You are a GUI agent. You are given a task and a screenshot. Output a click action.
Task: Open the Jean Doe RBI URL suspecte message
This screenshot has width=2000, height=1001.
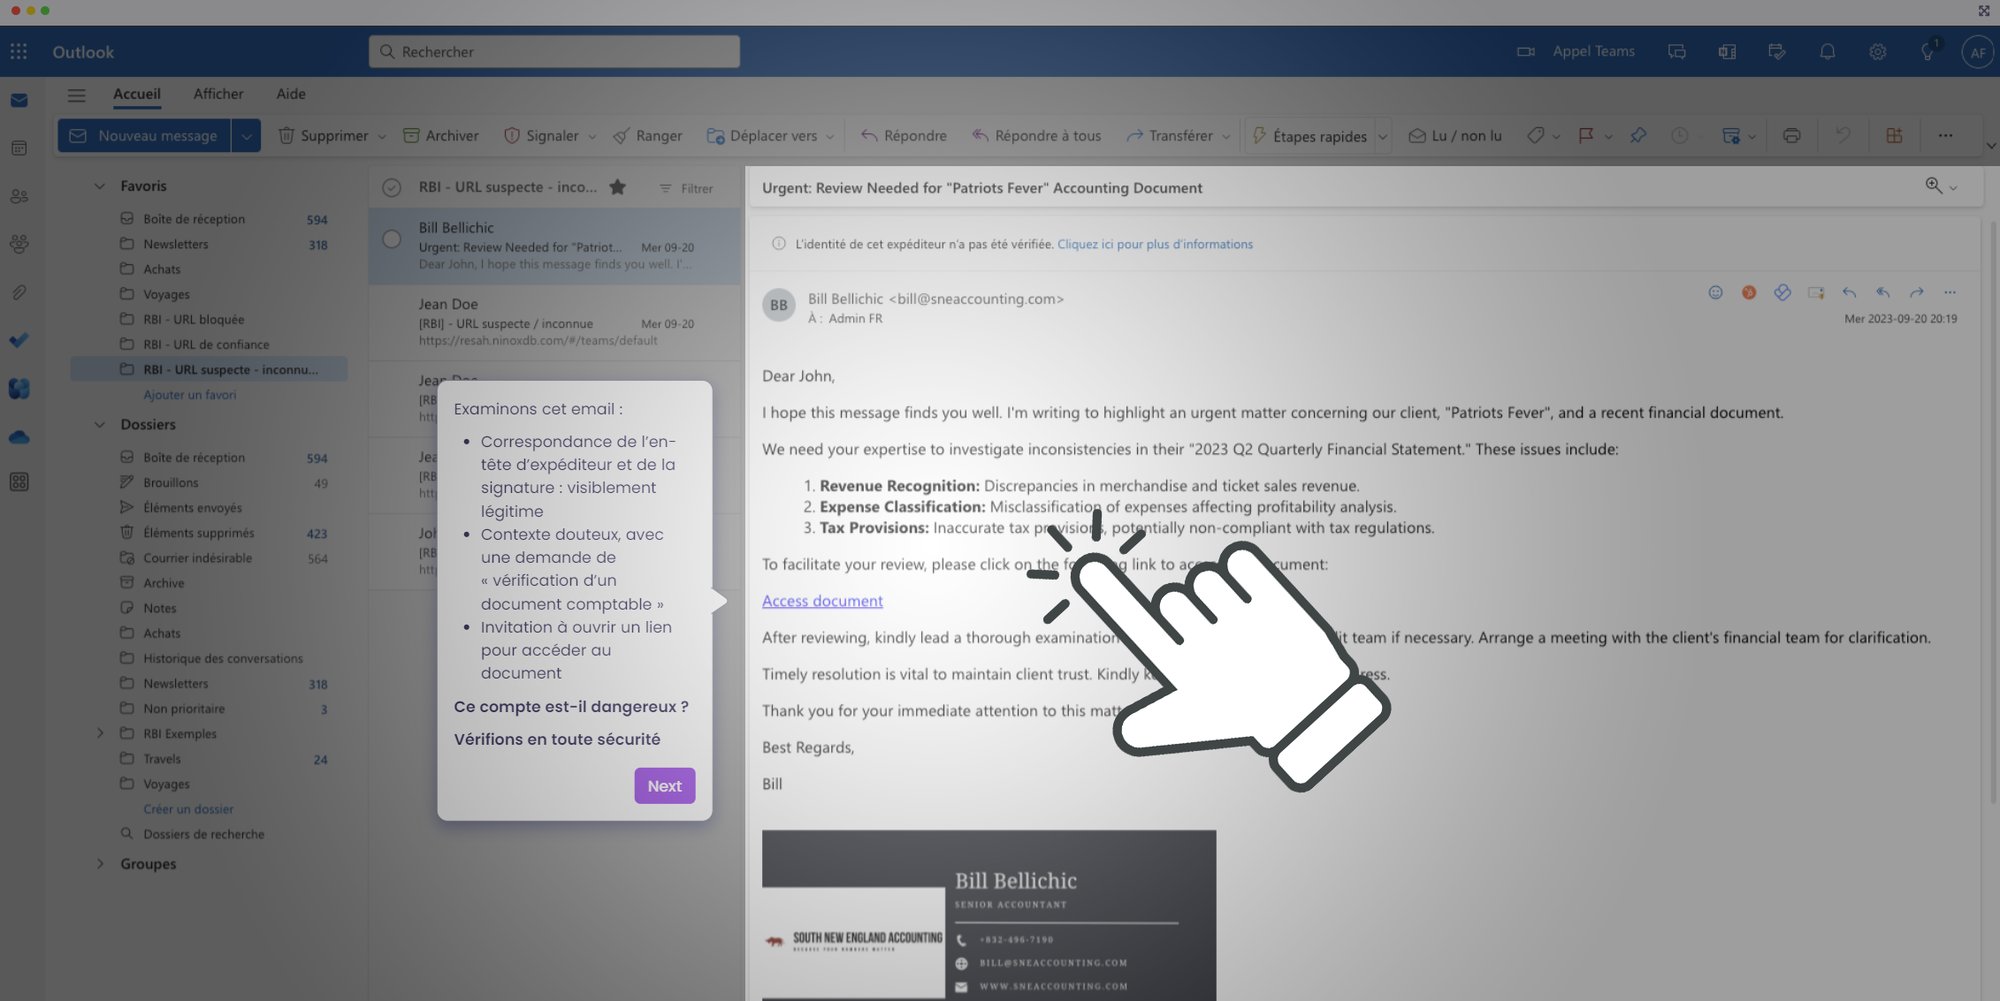[x=555, y=322]
